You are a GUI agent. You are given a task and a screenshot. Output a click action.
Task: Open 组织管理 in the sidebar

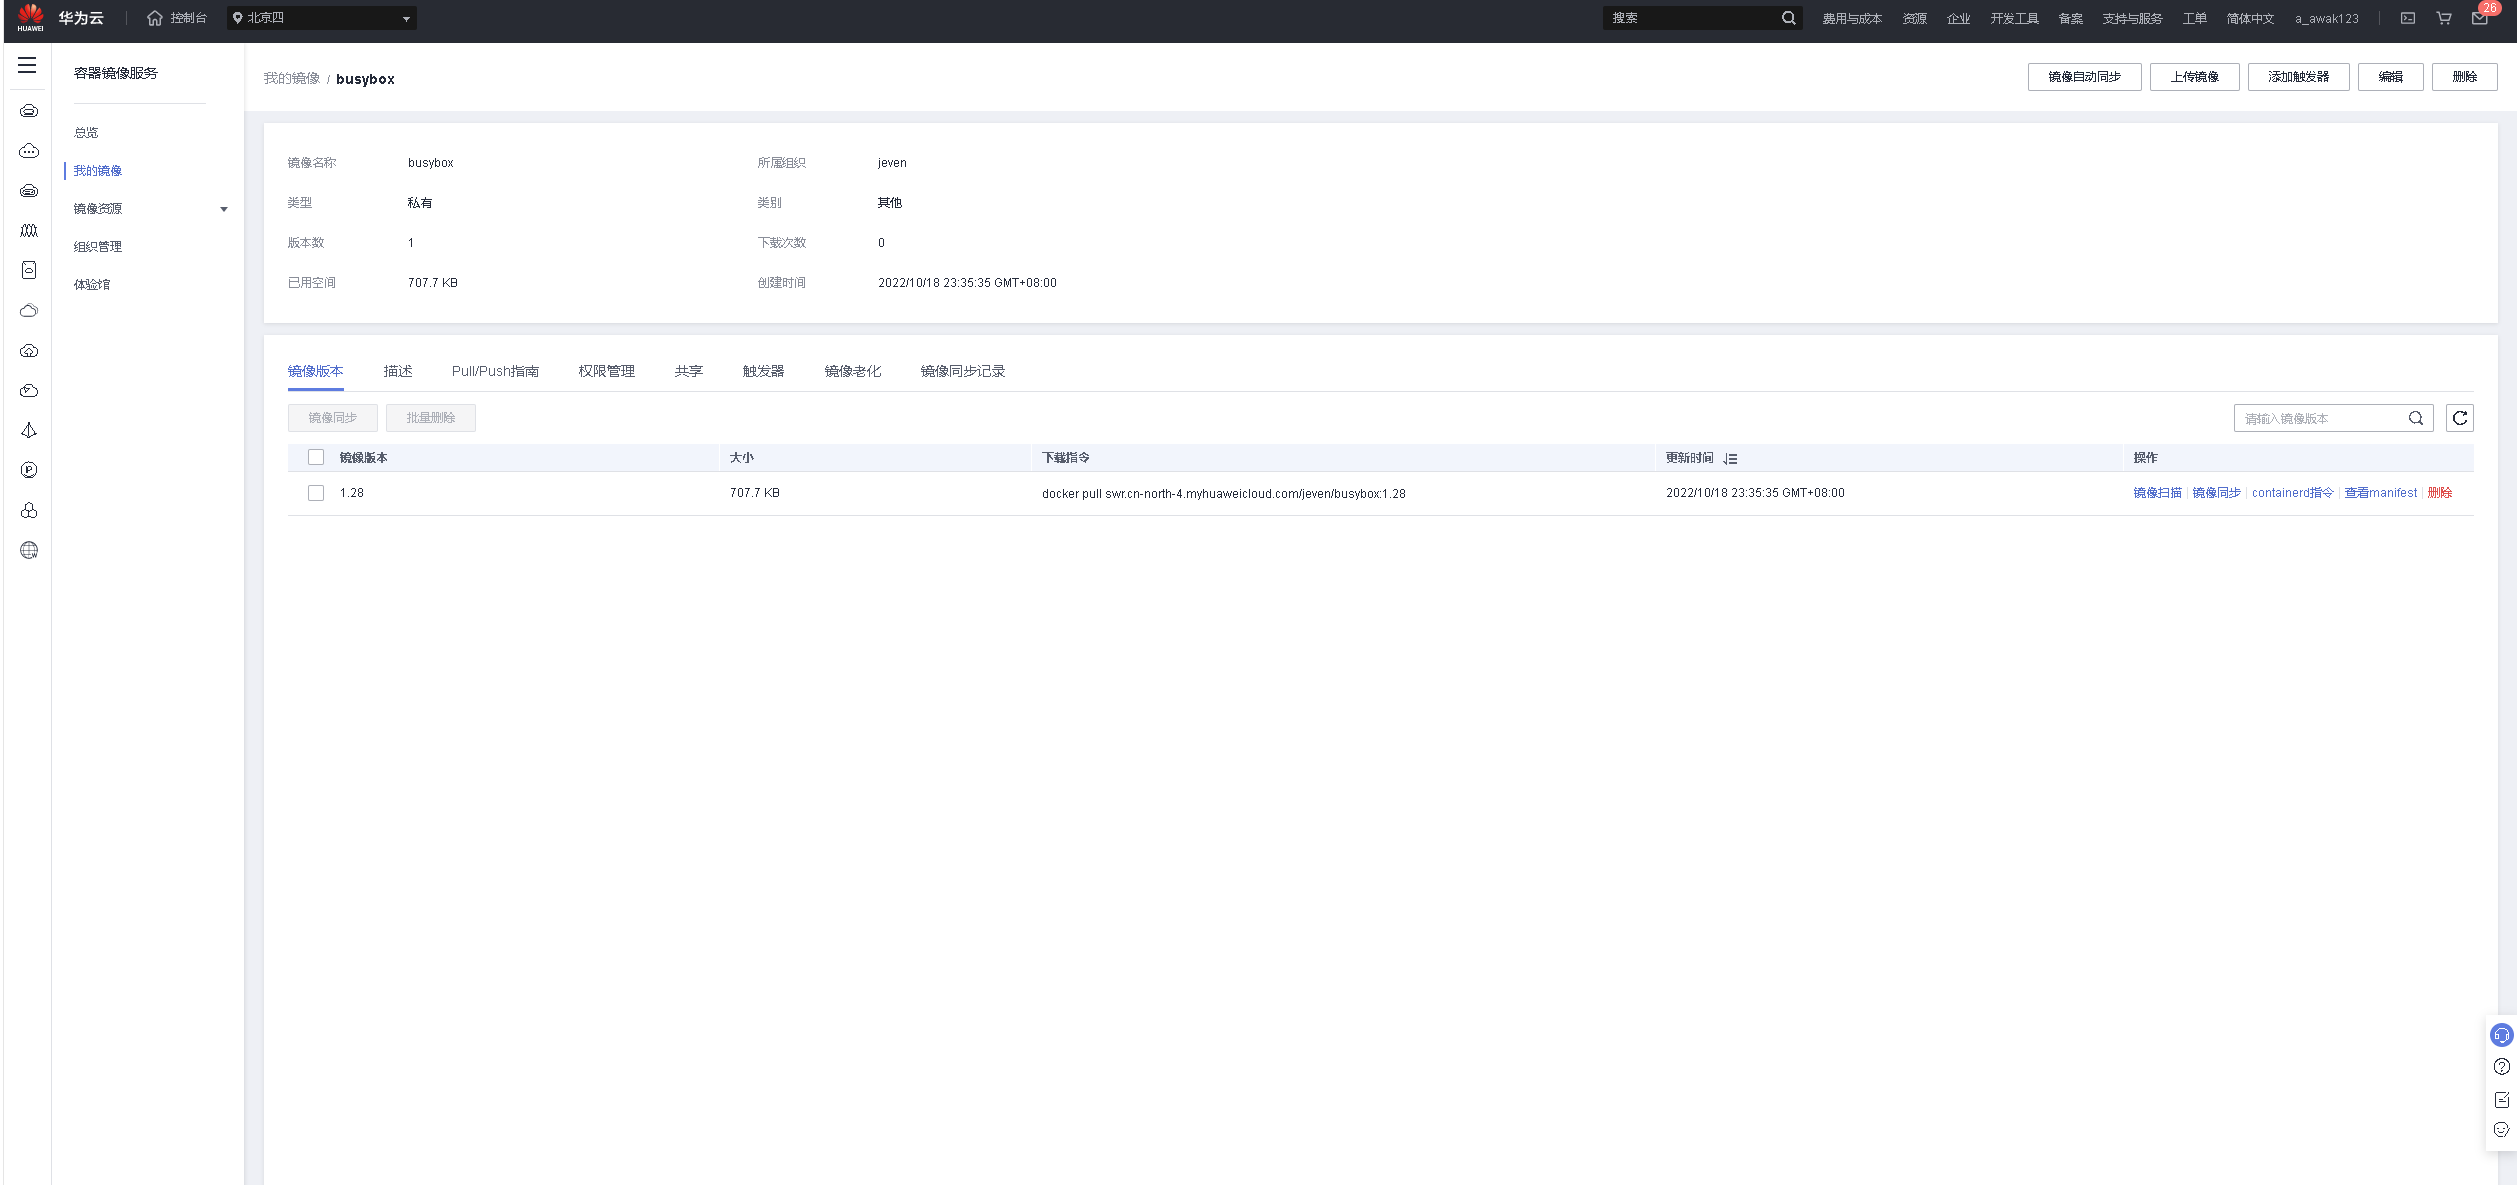pos(98,247)
